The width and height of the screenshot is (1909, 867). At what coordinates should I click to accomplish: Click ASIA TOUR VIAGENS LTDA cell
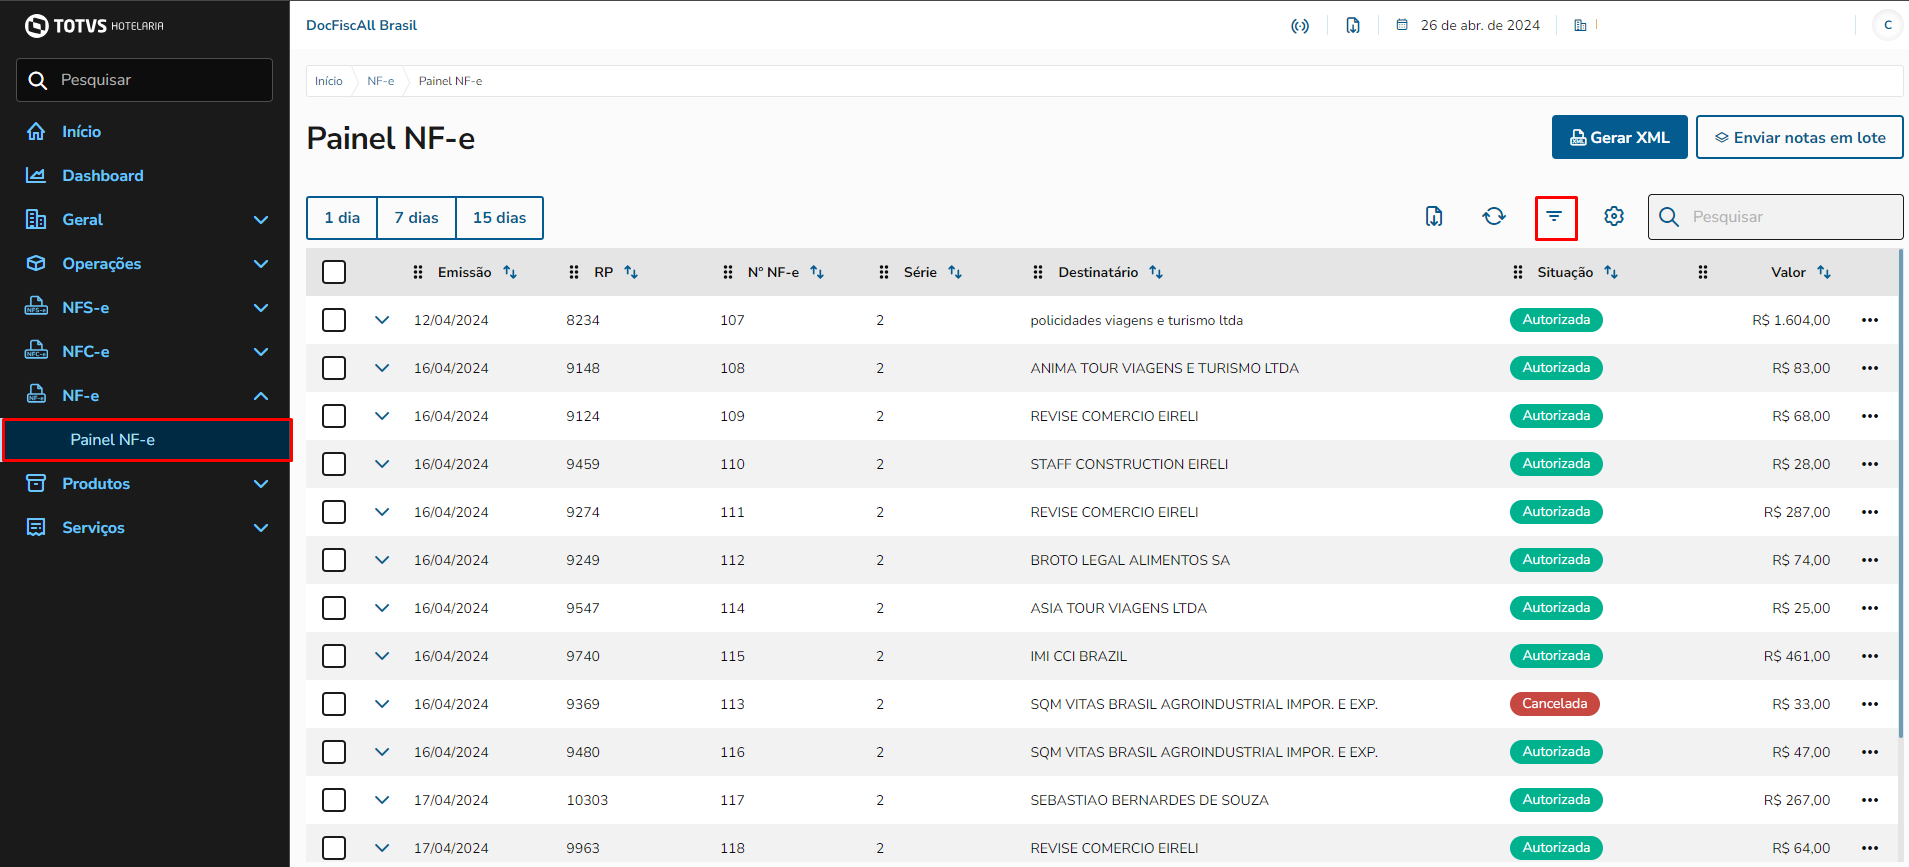point(1119,608)
